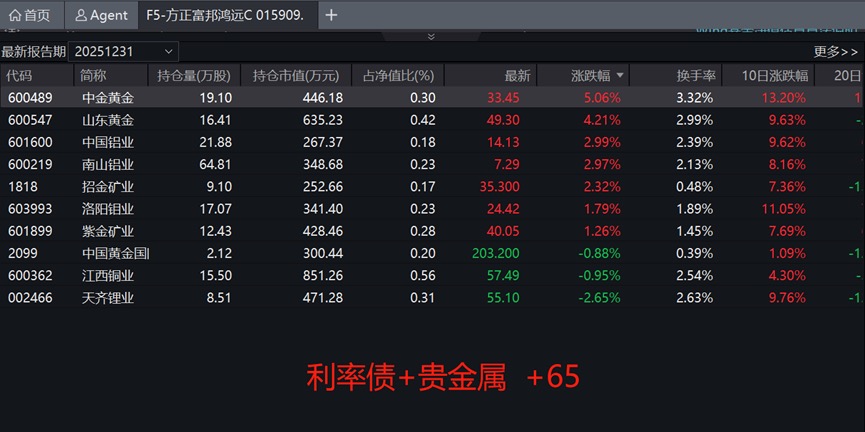Expand panel using double-chevron handle
The height and width of the screenshot is (432, 865).
(431, 36)
